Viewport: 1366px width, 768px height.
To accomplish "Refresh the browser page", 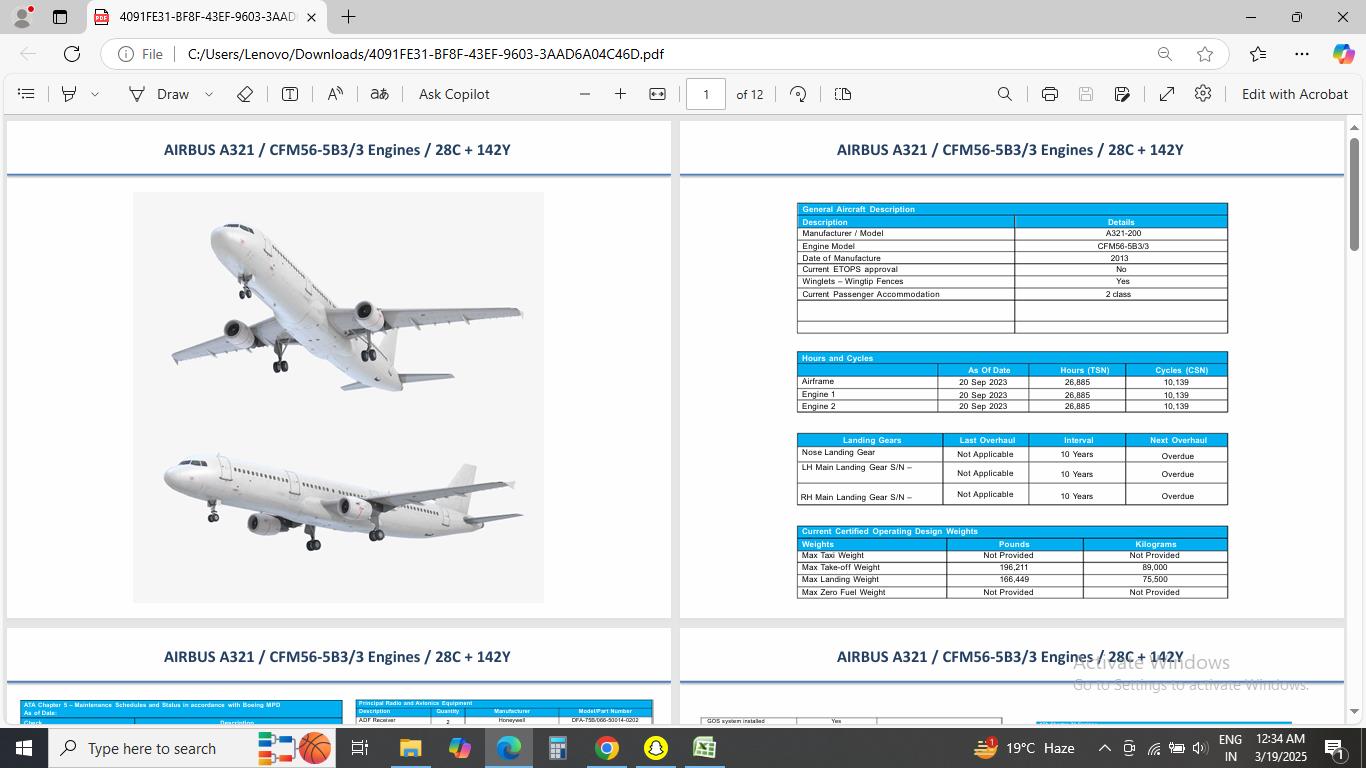I will pos(72,54).
